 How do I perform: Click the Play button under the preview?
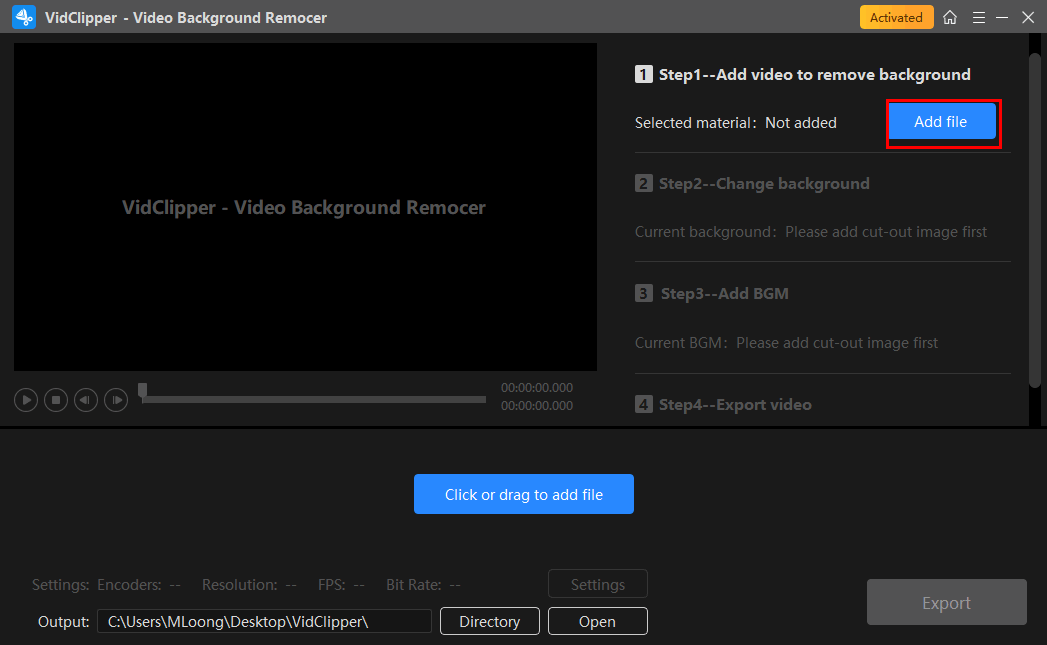(x=26, y=400)
